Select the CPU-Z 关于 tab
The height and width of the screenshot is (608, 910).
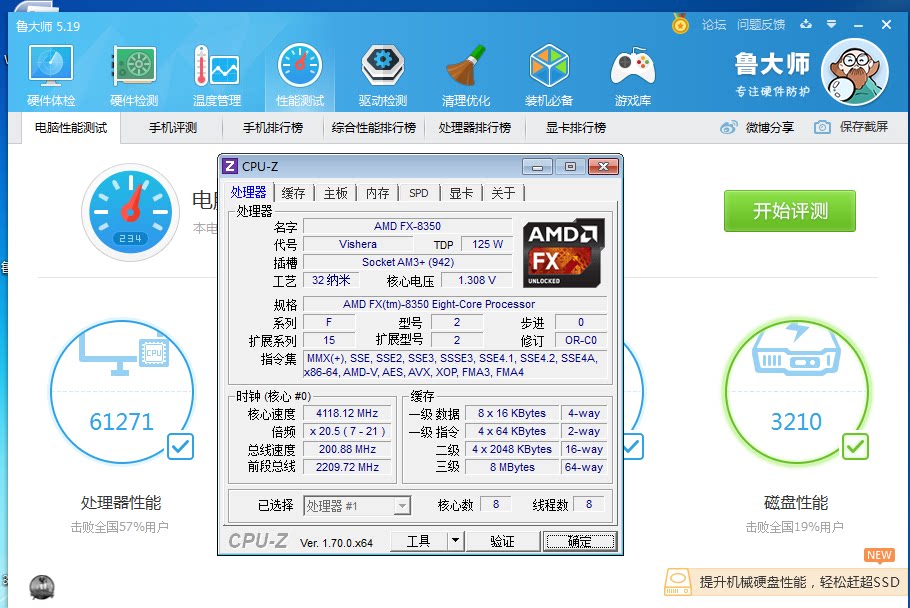click(503, 193)
